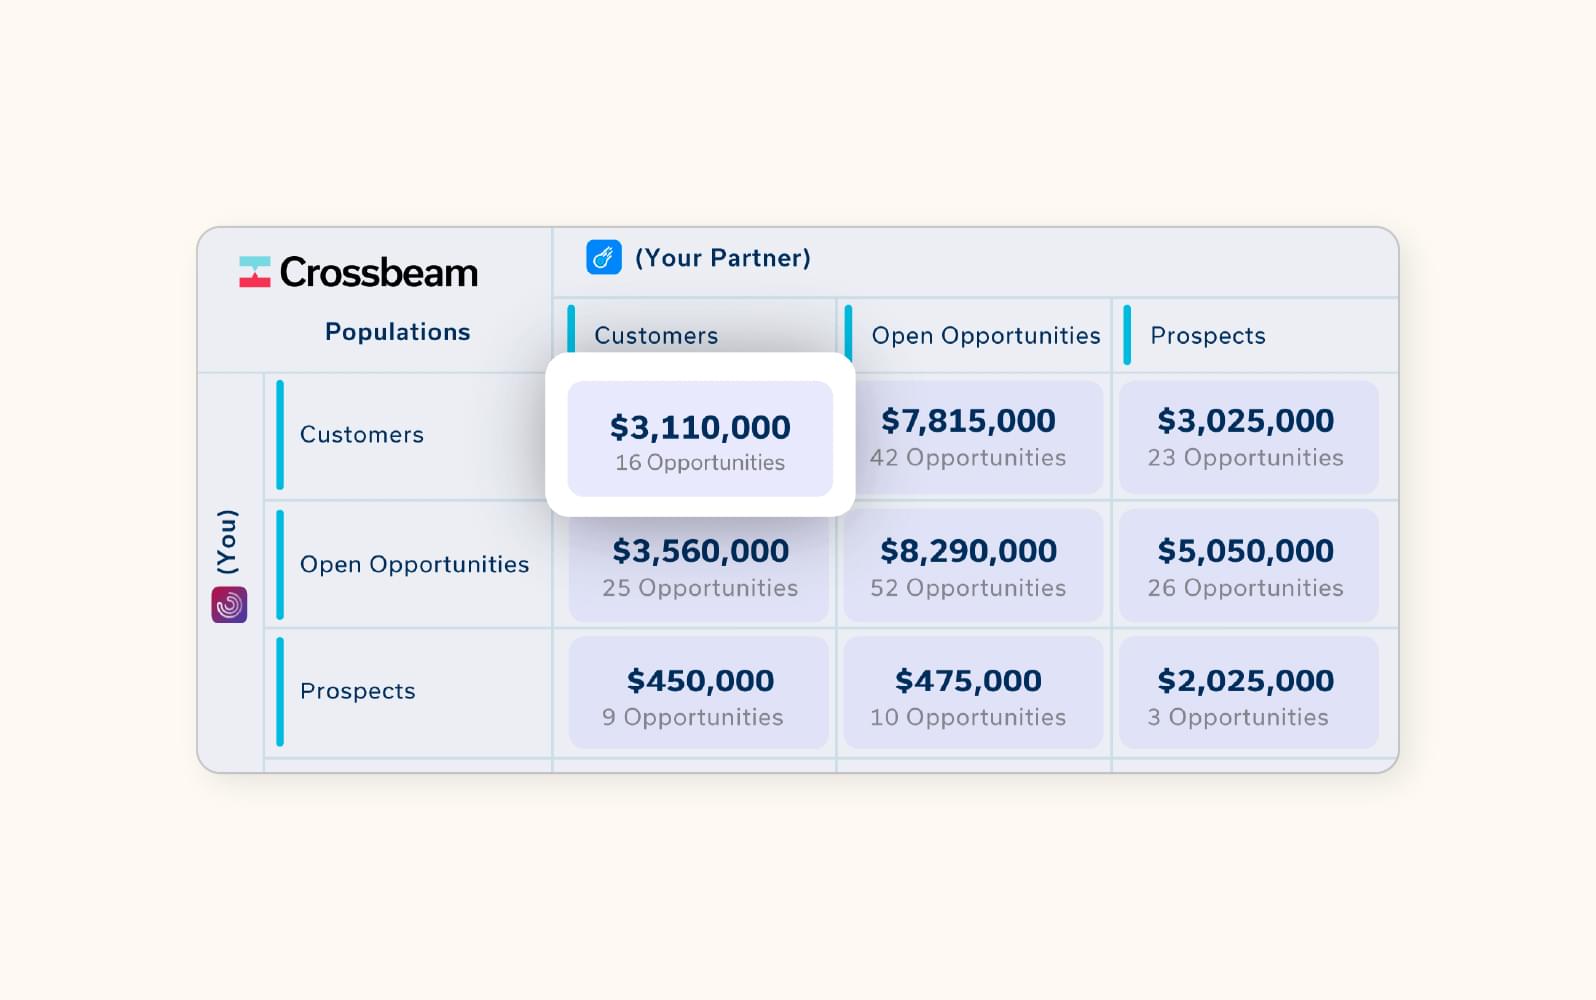1596x1000 pixels.
Task: Click the teal bar next to your Customers row
Action: 278,435
